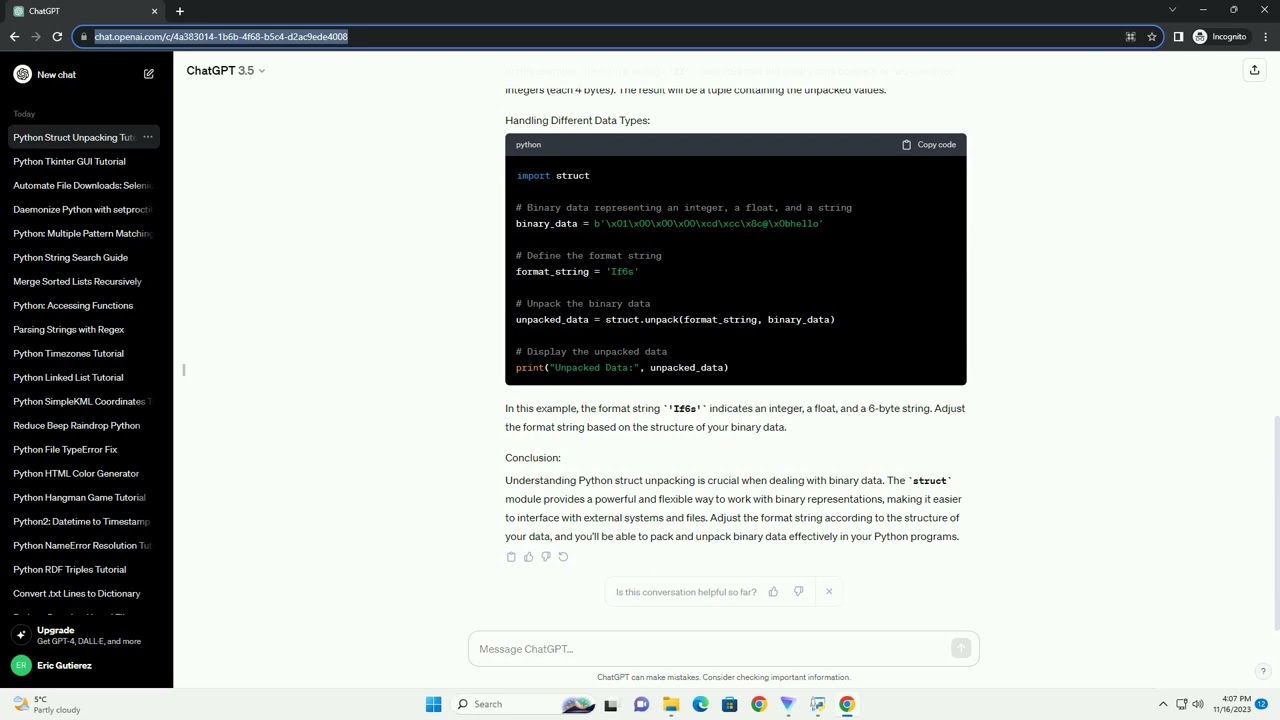
Task: Click the Incognito profile indicator
Action: (1220, 37)
